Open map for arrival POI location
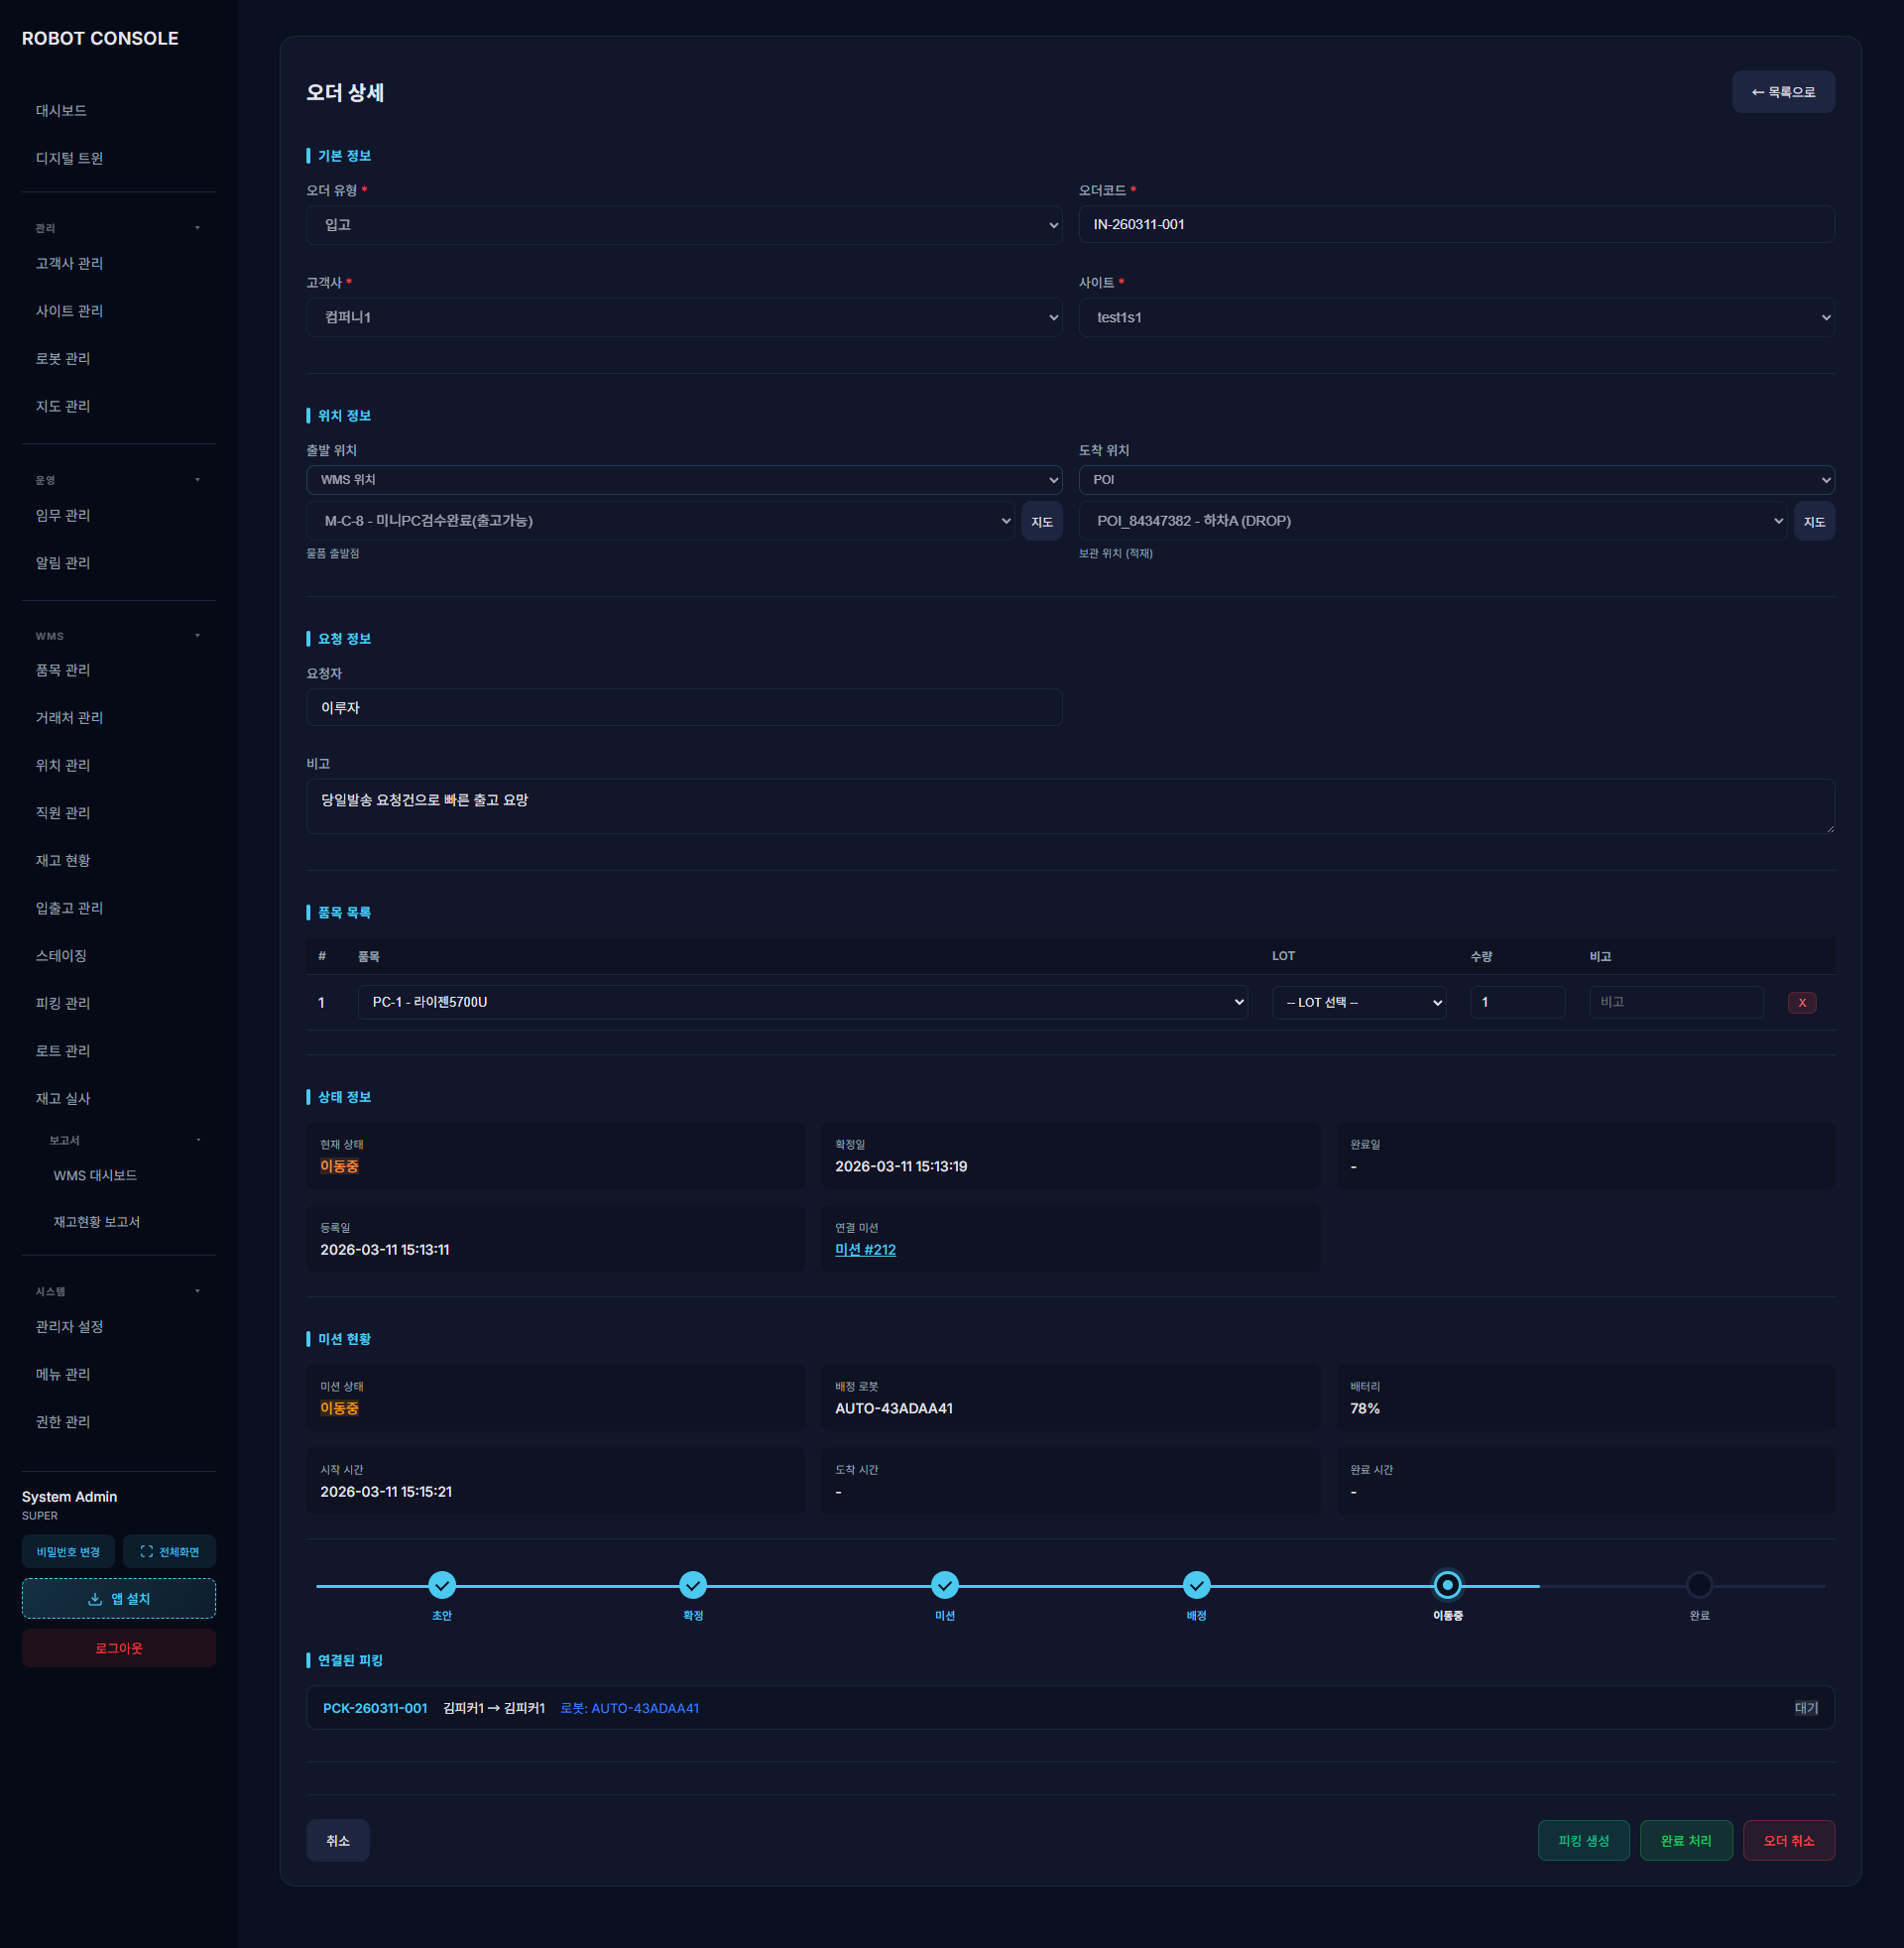This screenshot has height=1948, width=1904. click(x=1813, y=521)
